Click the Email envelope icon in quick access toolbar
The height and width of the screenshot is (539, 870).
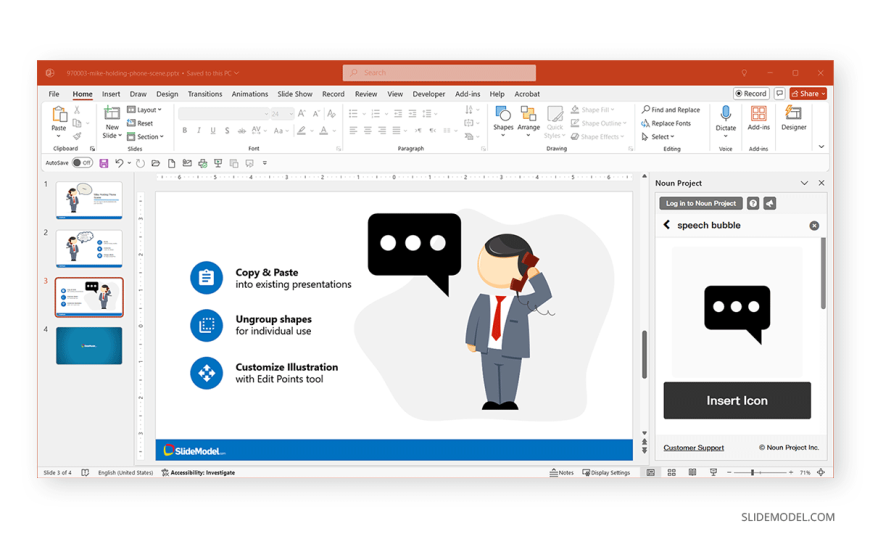187,163
